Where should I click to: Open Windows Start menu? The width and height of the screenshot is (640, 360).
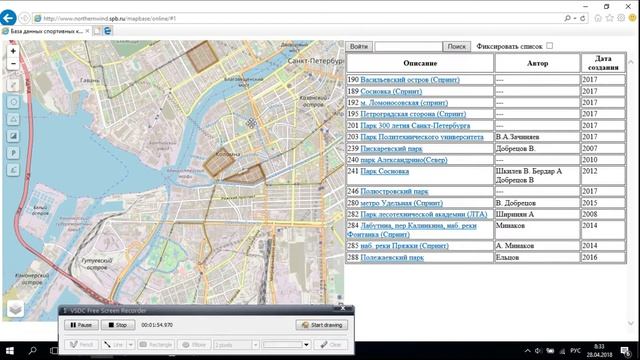9,351
